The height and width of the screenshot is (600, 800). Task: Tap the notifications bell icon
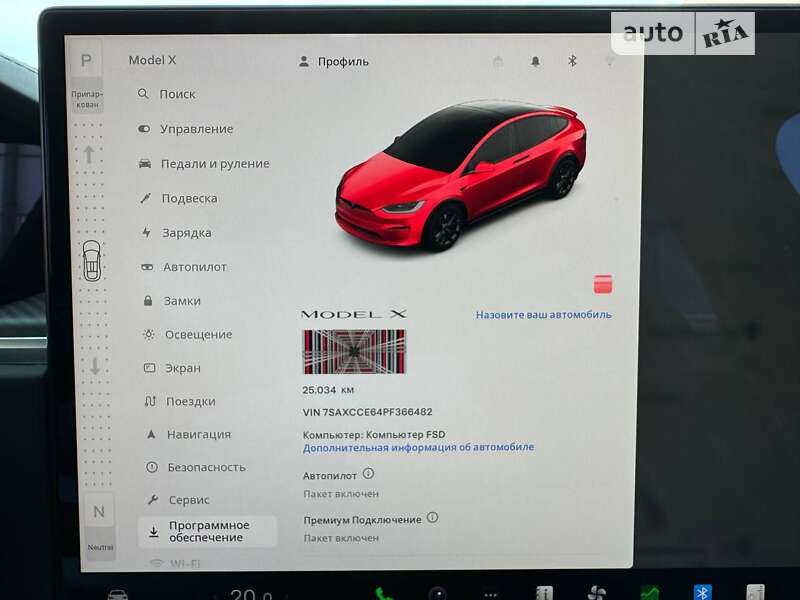click(537, 61)
